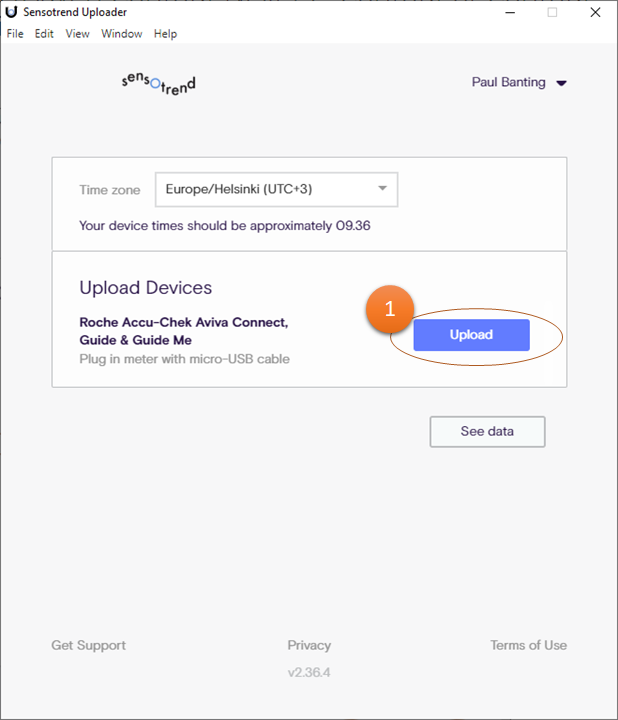
Task: Click the version number v2.36.4
Action: (x=309, y=673)
